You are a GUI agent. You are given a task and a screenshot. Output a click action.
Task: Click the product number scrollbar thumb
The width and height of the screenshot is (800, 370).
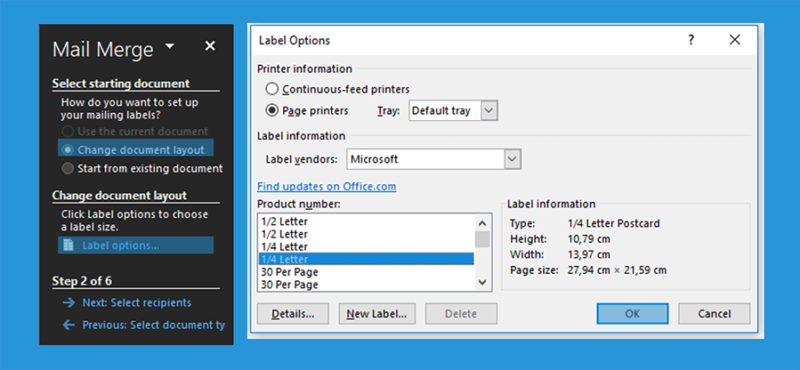coord(482,239)
